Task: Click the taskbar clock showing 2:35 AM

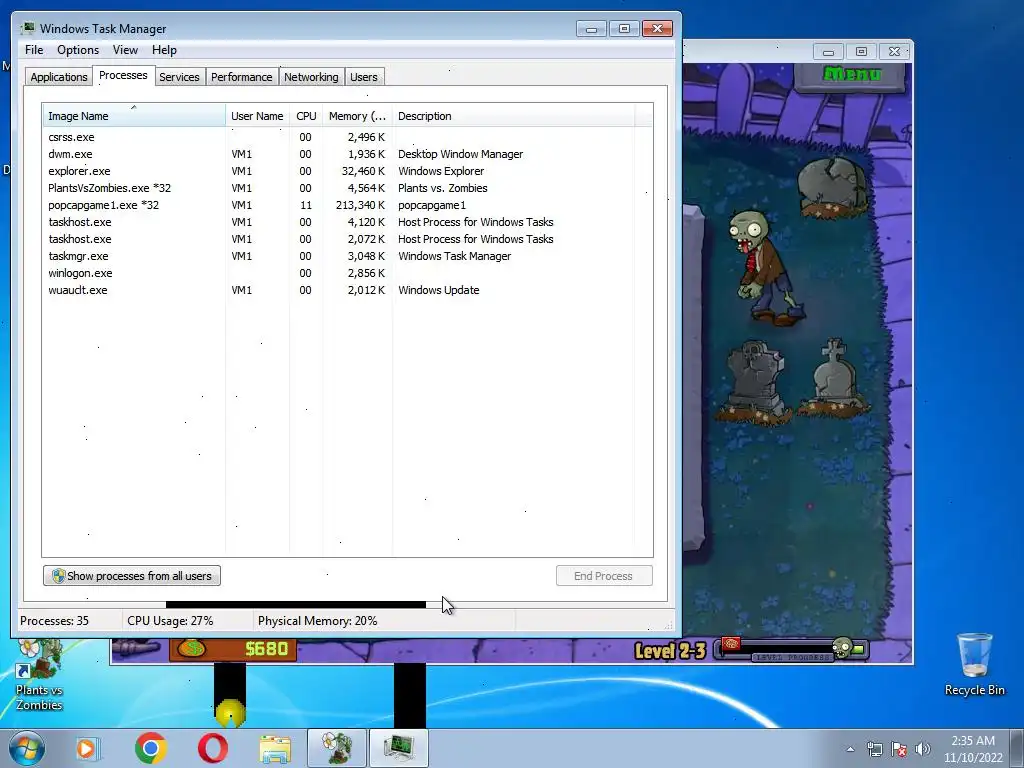Action: 973,749
